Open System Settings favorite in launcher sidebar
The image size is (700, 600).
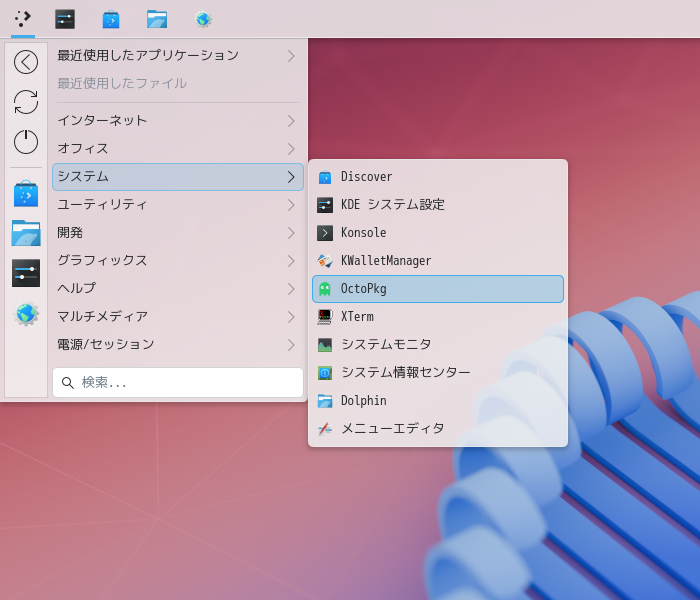pos(26,273)
